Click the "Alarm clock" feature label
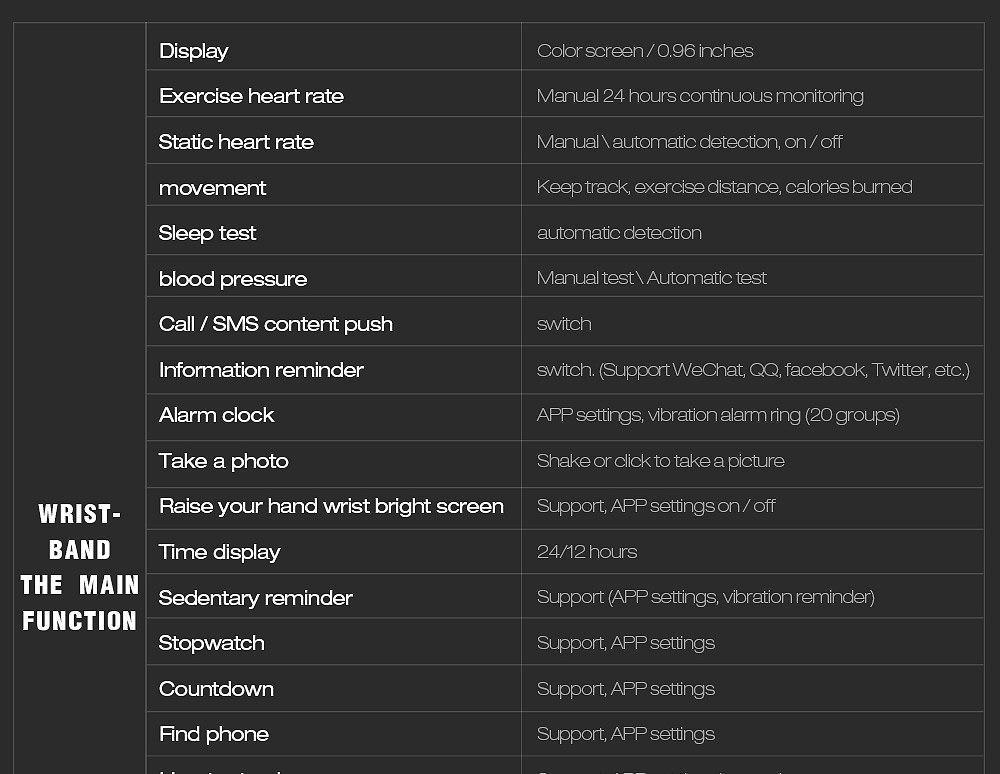Viewport: 1000px width, 774px height. 216,415
